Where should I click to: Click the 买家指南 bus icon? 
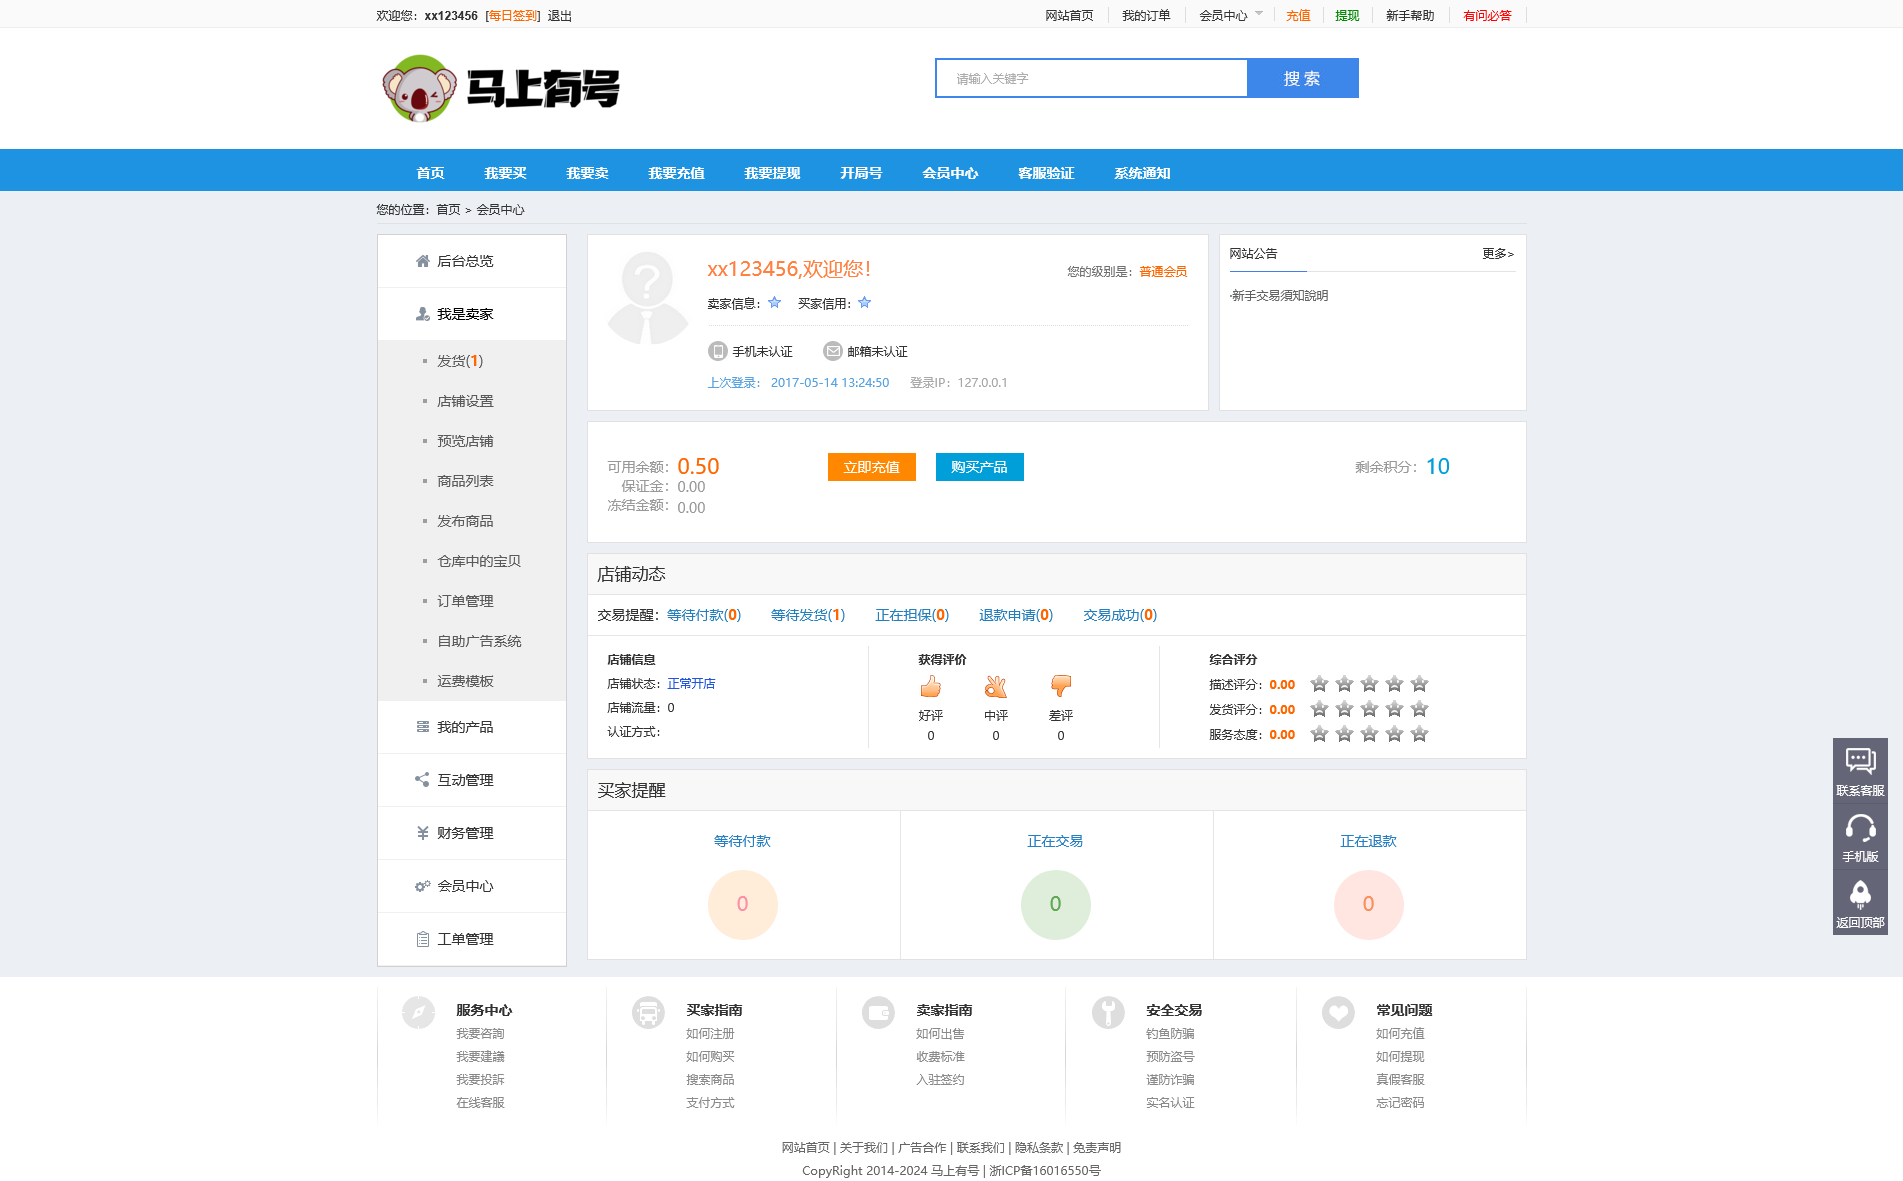click(x=648, y=1013)
